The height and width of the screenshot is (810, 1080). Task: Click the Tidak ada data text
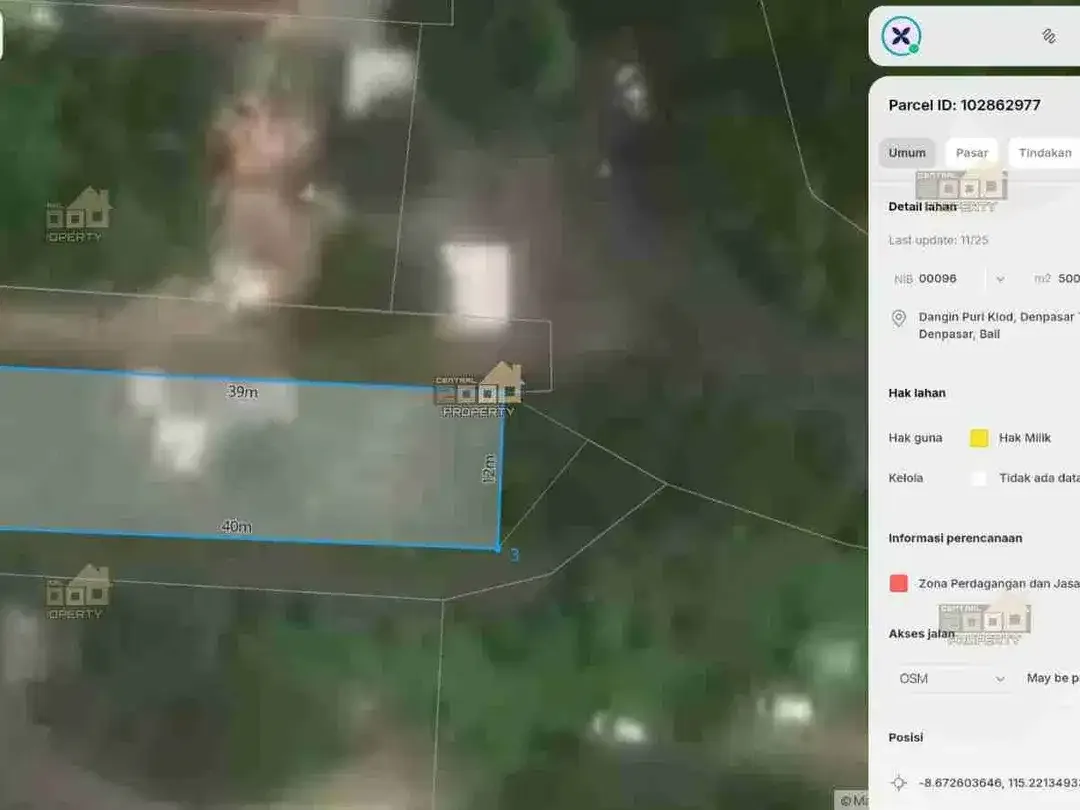point(1039,478)
